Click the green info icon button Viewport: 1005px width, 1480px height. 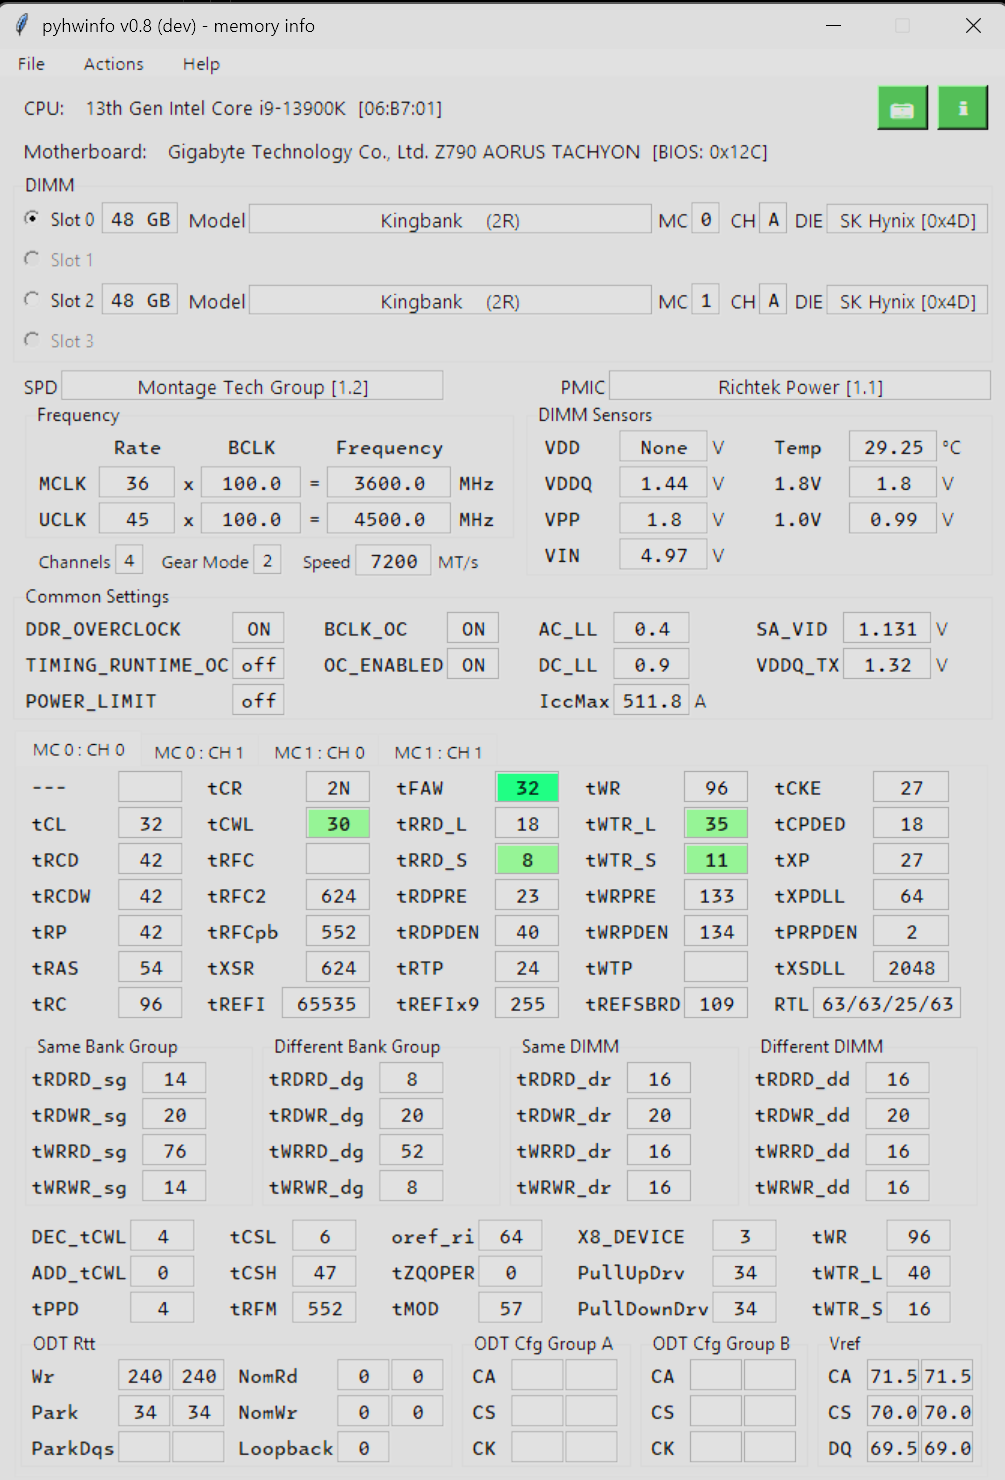coord(963,108)
